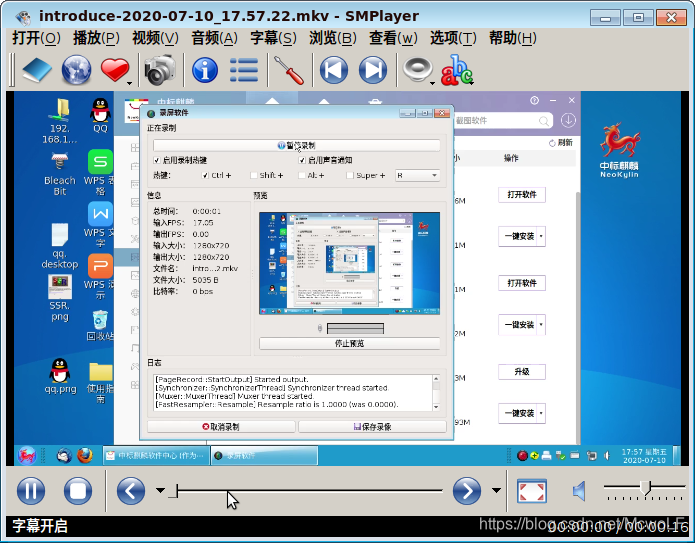Mute audio with the speaker icon
695x543 pixels.
coord(579,491)
